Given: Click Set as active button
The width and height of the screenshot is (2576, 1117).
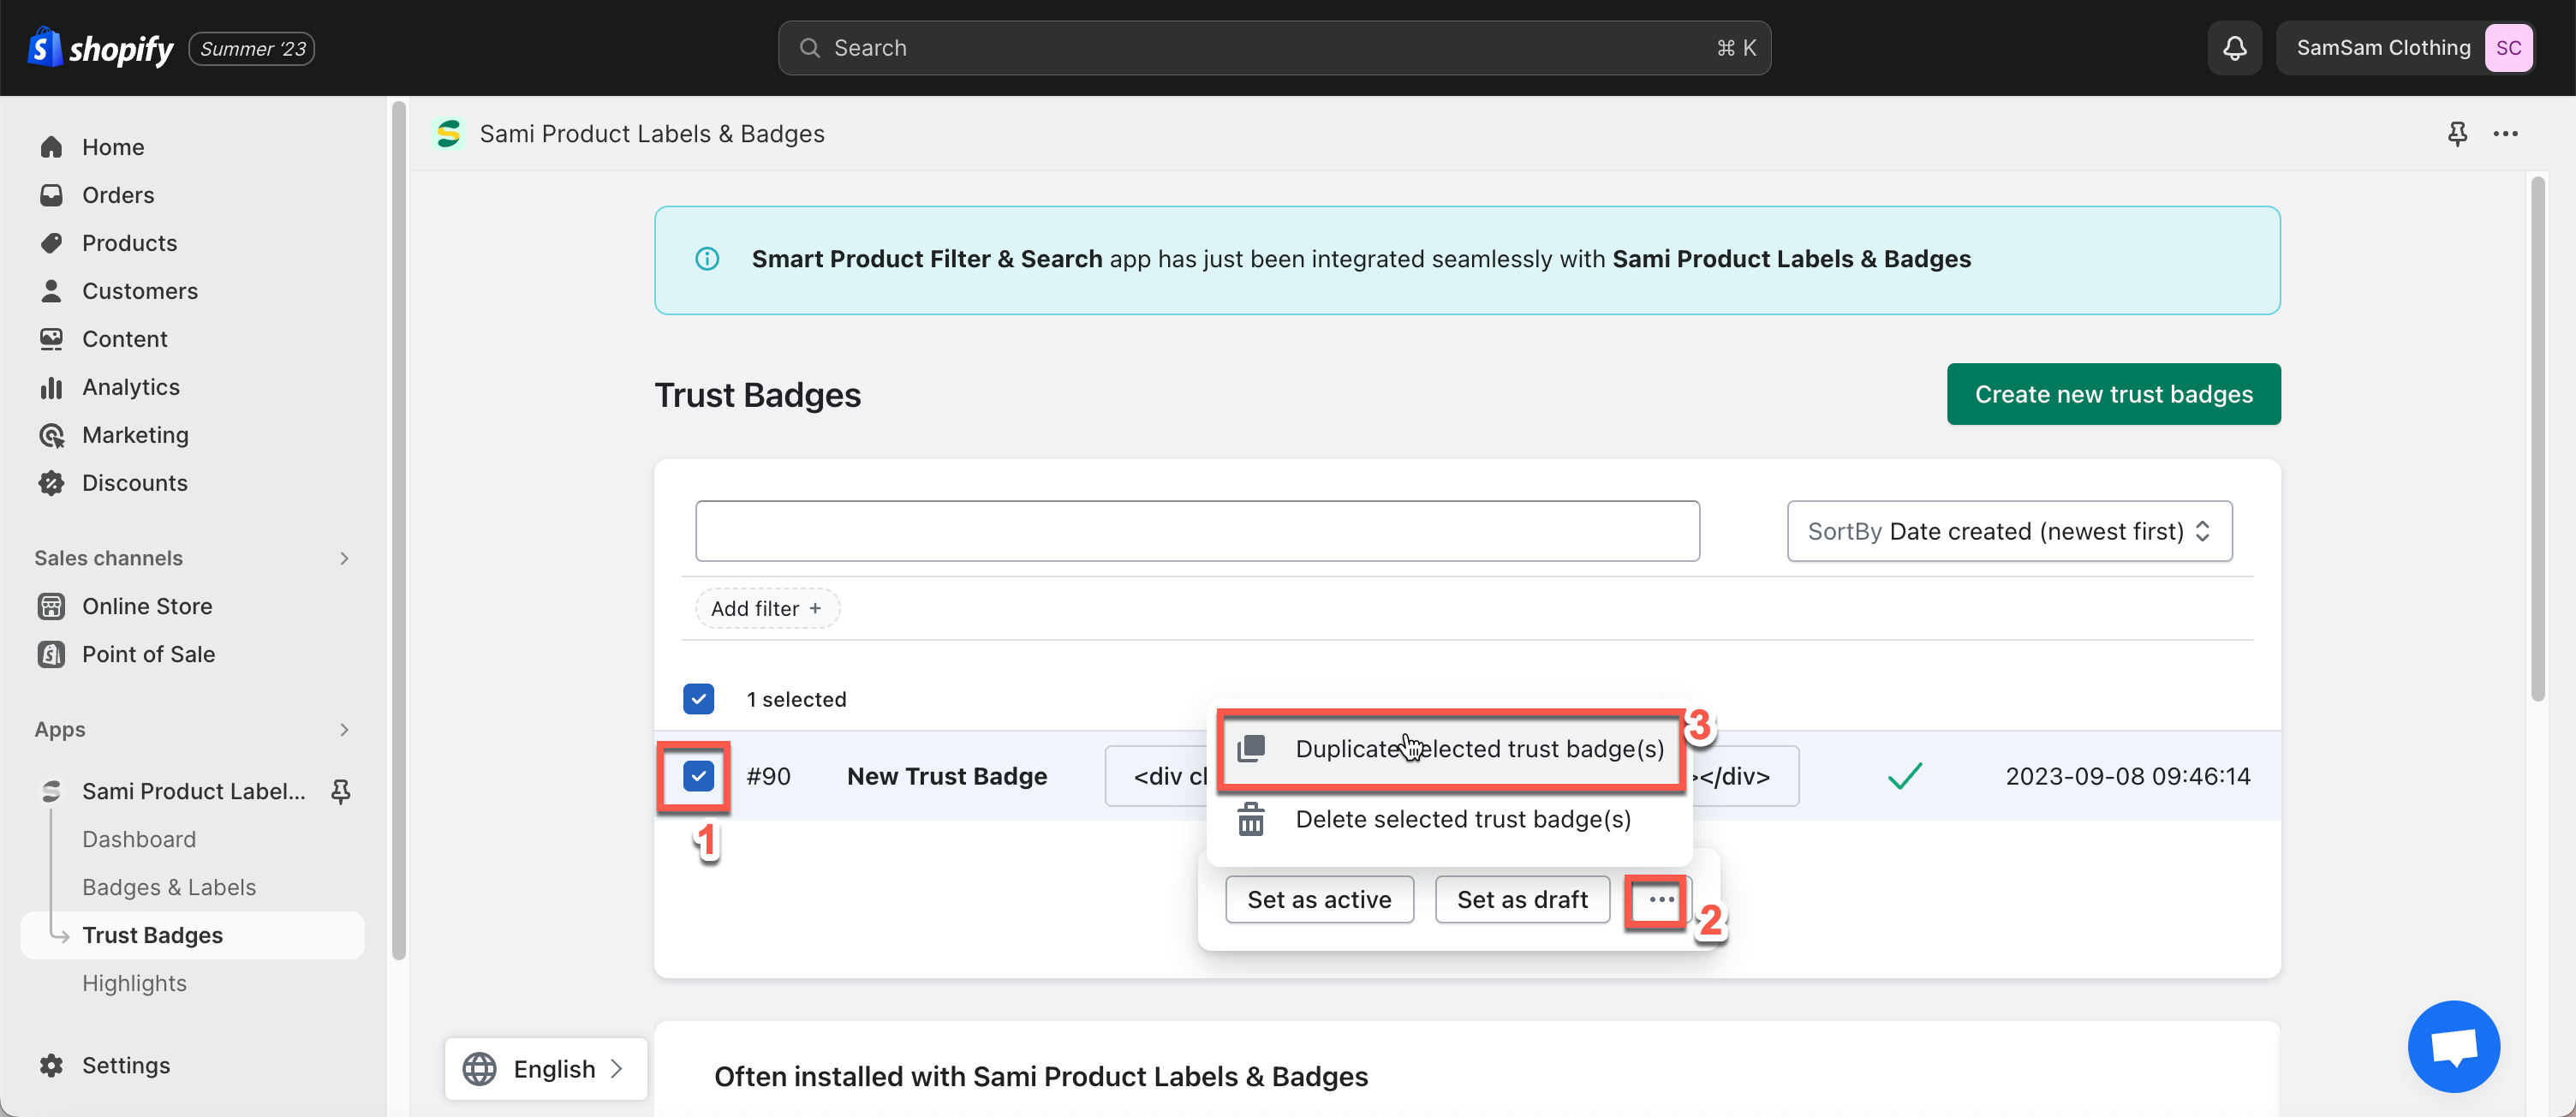Looking at the screenshot, I should (1319, 900).
